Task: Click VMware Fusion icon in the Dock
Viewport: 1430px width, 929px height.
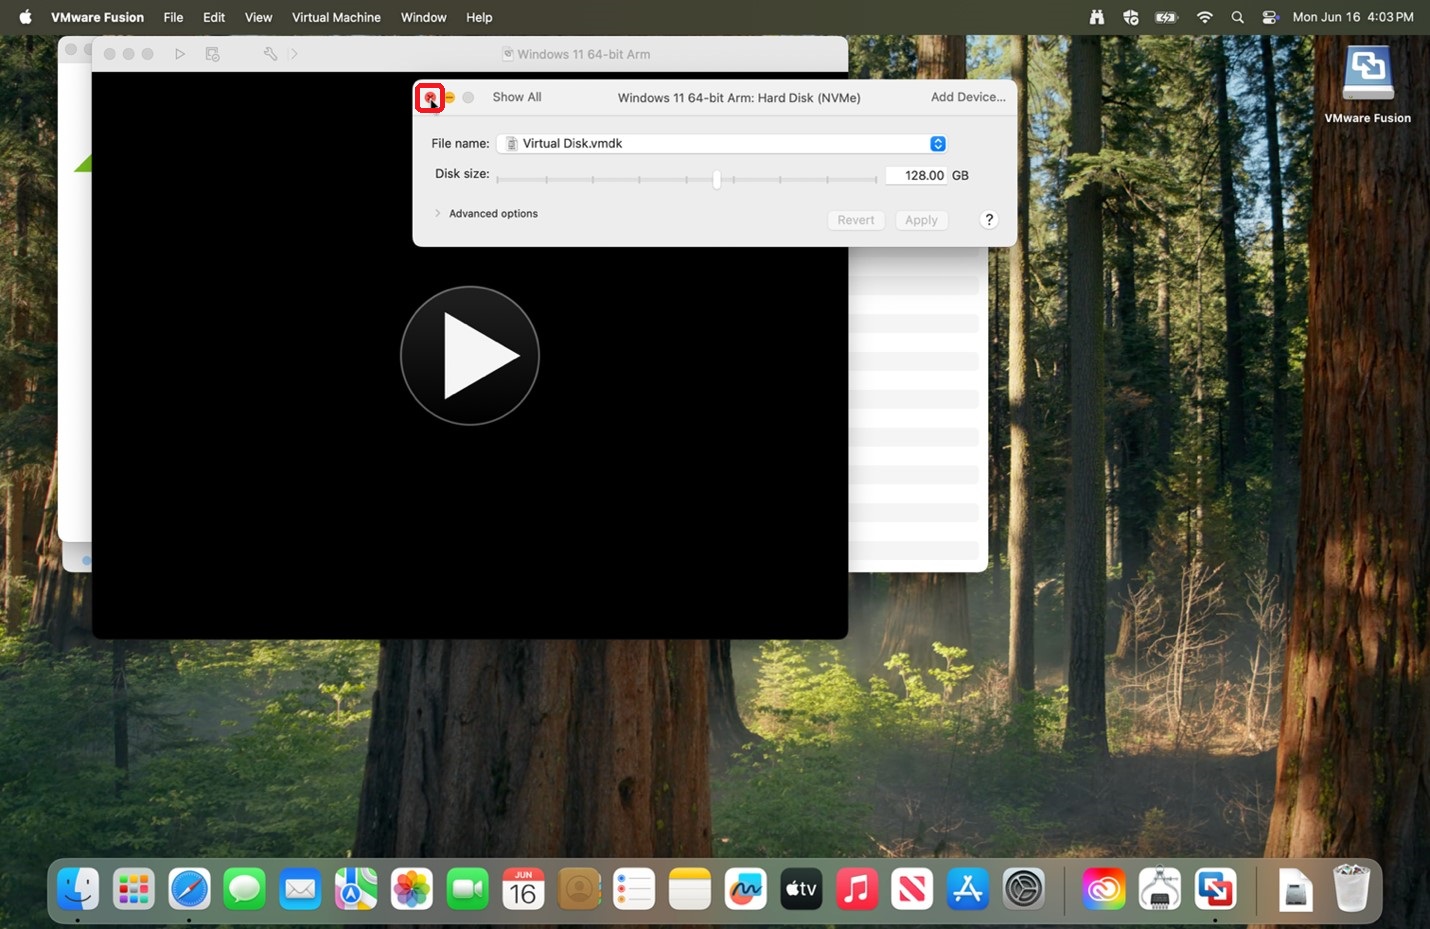Action: point(1215,888)
